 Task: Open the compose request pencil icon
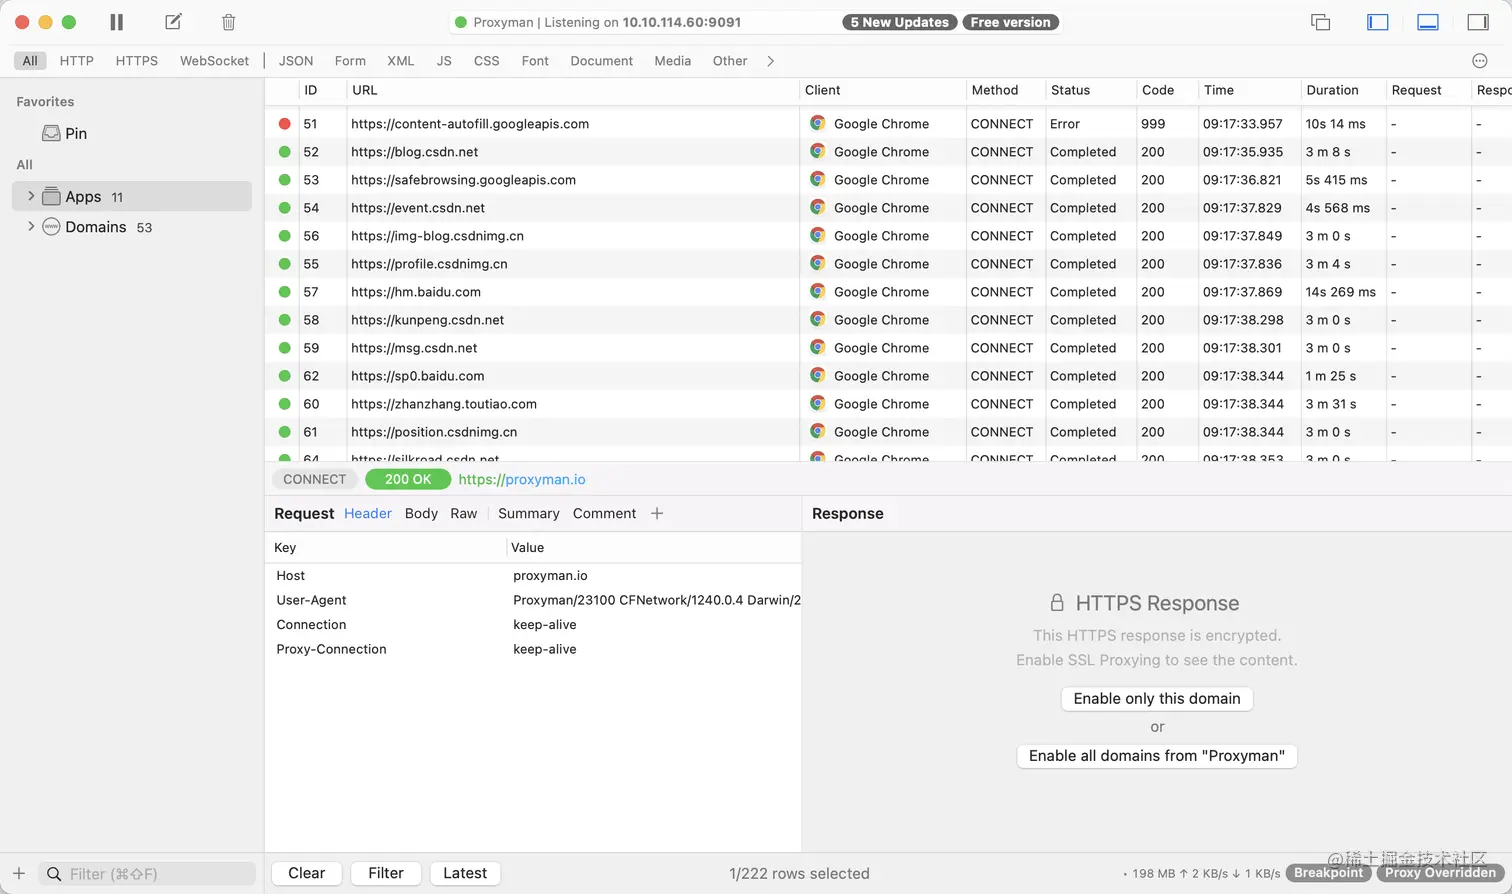(173, 22)
